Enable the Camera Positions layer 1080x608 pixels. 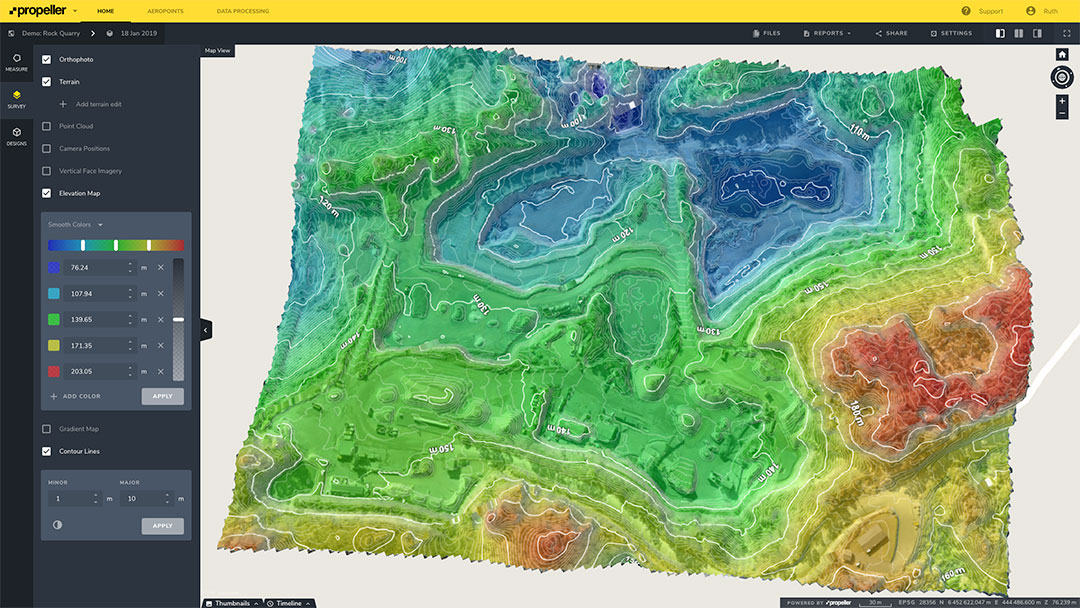tap(46, 148)
